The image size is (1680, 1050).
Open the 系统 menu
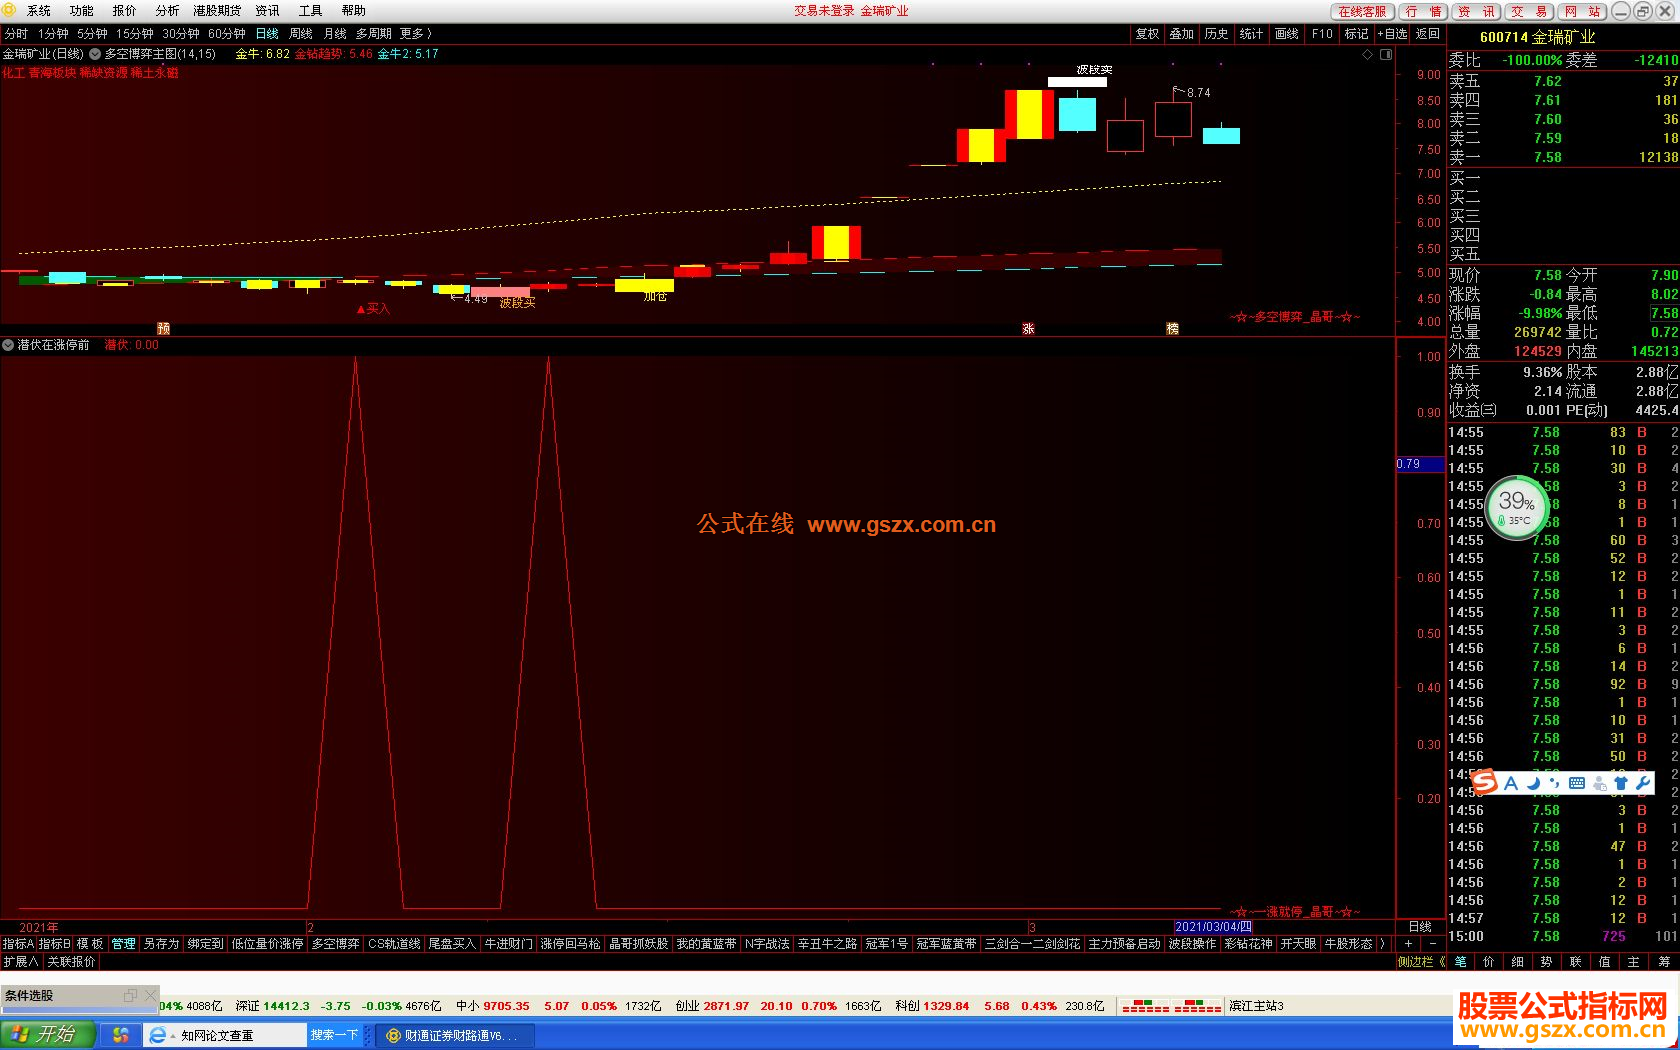[x=39, y=11]
